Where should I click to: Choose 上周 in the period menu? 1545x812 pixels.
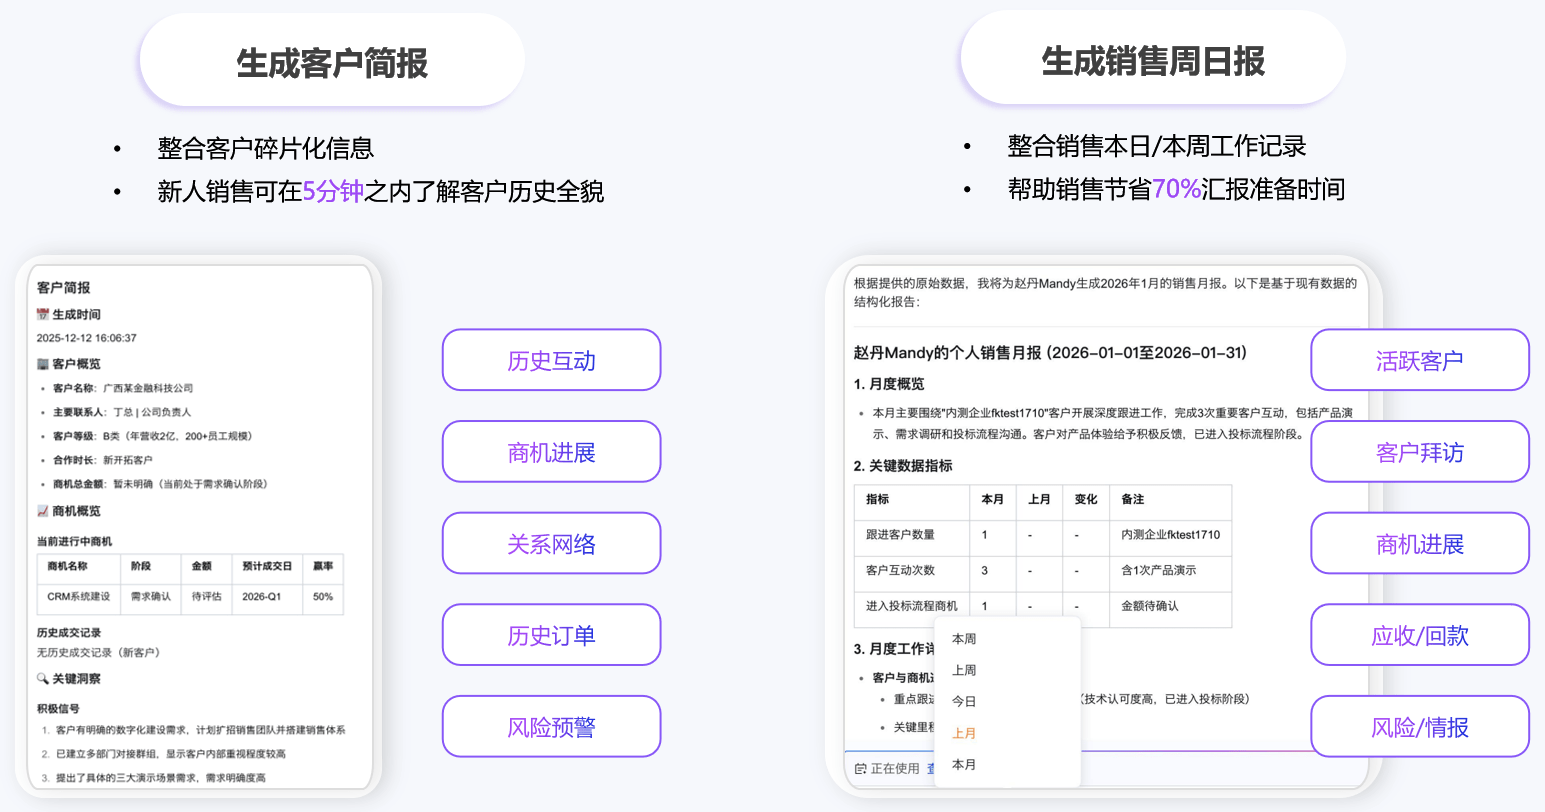tap(964, 671)
